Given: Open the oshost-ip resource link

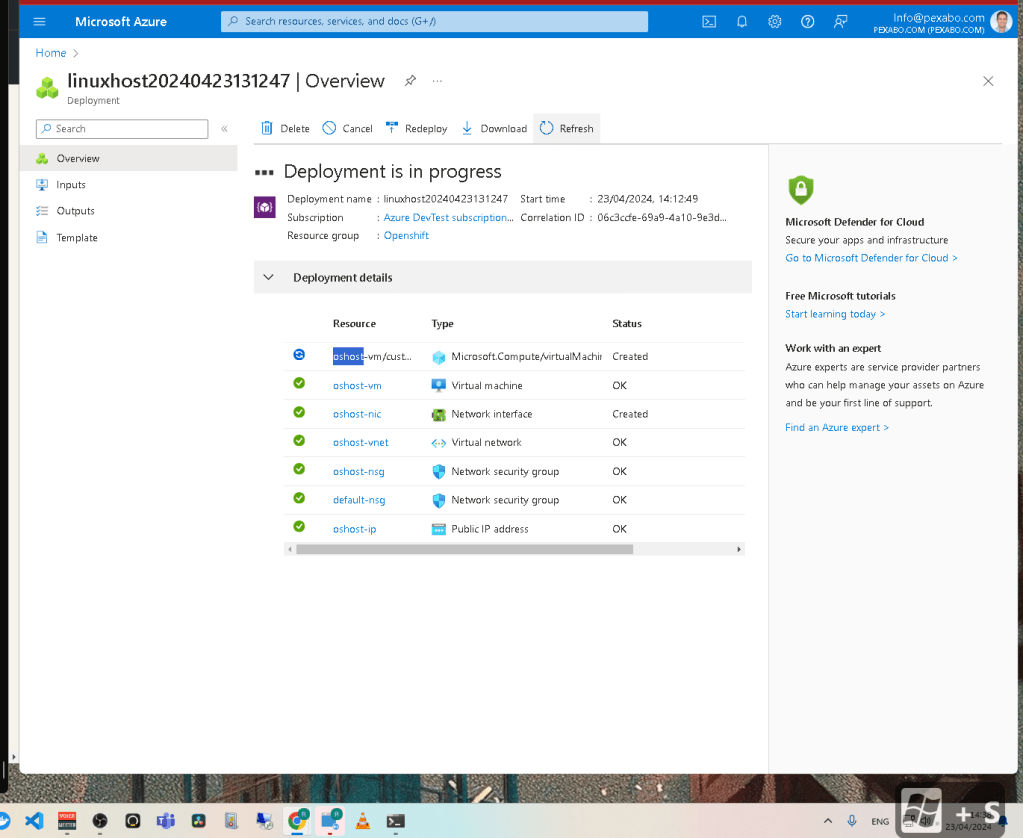Looking at the screenshot, I should (354, 529).
